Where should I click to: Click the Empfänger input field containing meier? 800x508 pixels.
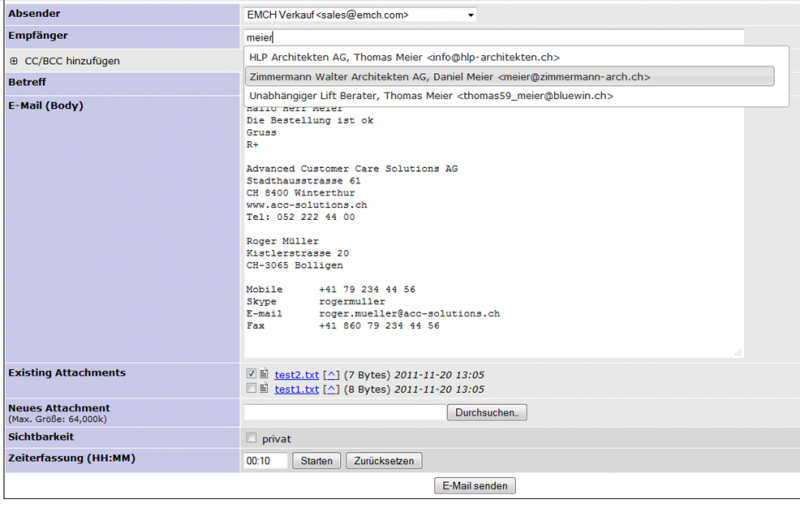494,37
